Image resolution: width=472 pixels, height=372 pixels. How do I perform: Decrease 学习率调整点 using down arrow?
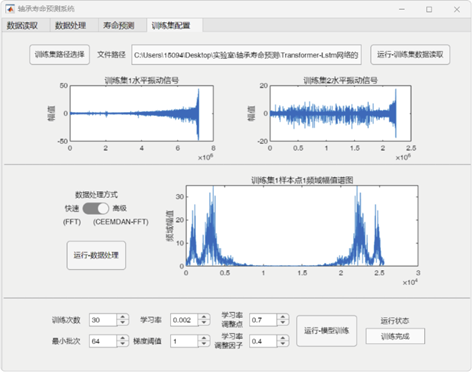pos(283,323)
